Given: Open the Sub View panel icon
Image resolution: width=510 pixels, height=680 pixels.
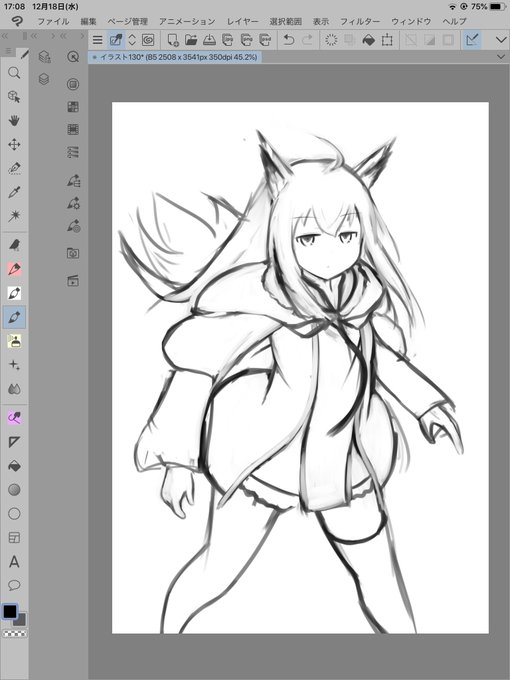Looking at the screenshot, I should click(x=73, y=84).
